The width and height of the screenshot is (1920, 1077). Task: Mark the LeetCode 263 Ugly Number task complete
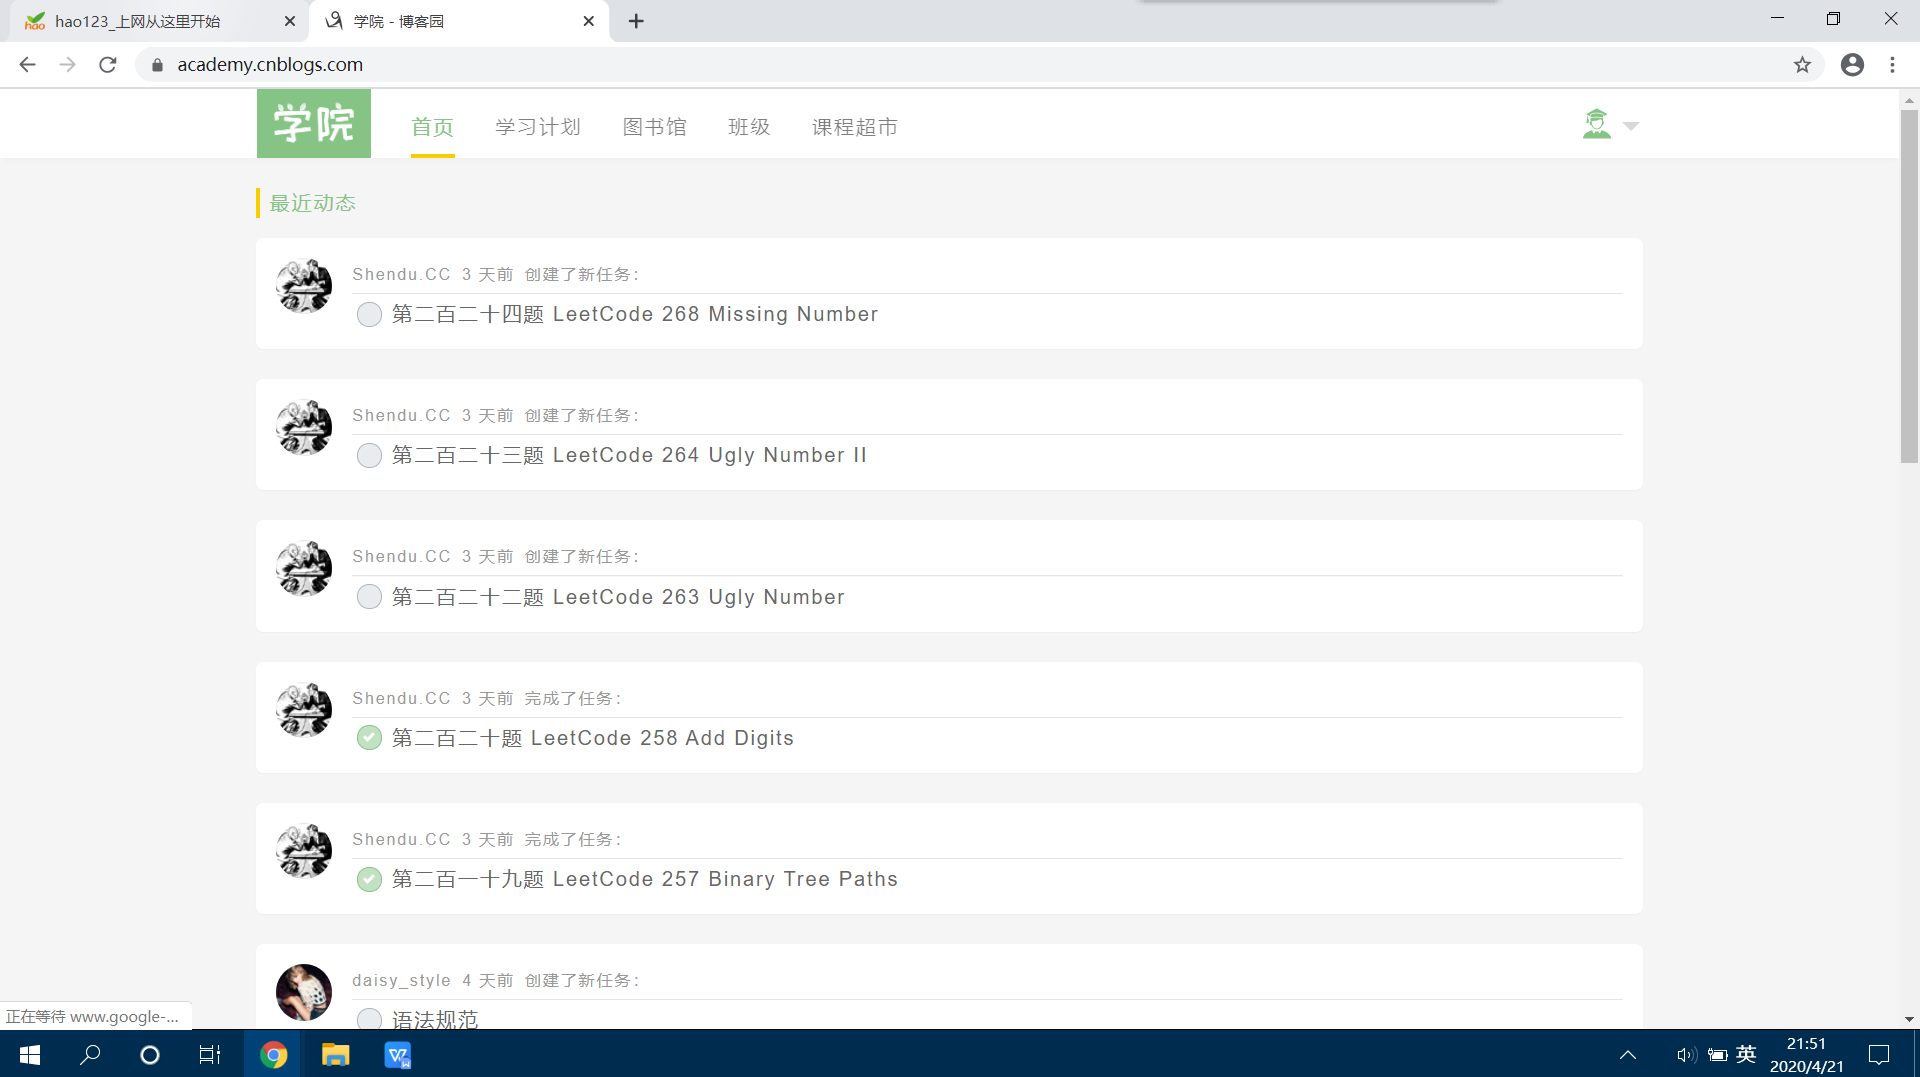[369, 597]
